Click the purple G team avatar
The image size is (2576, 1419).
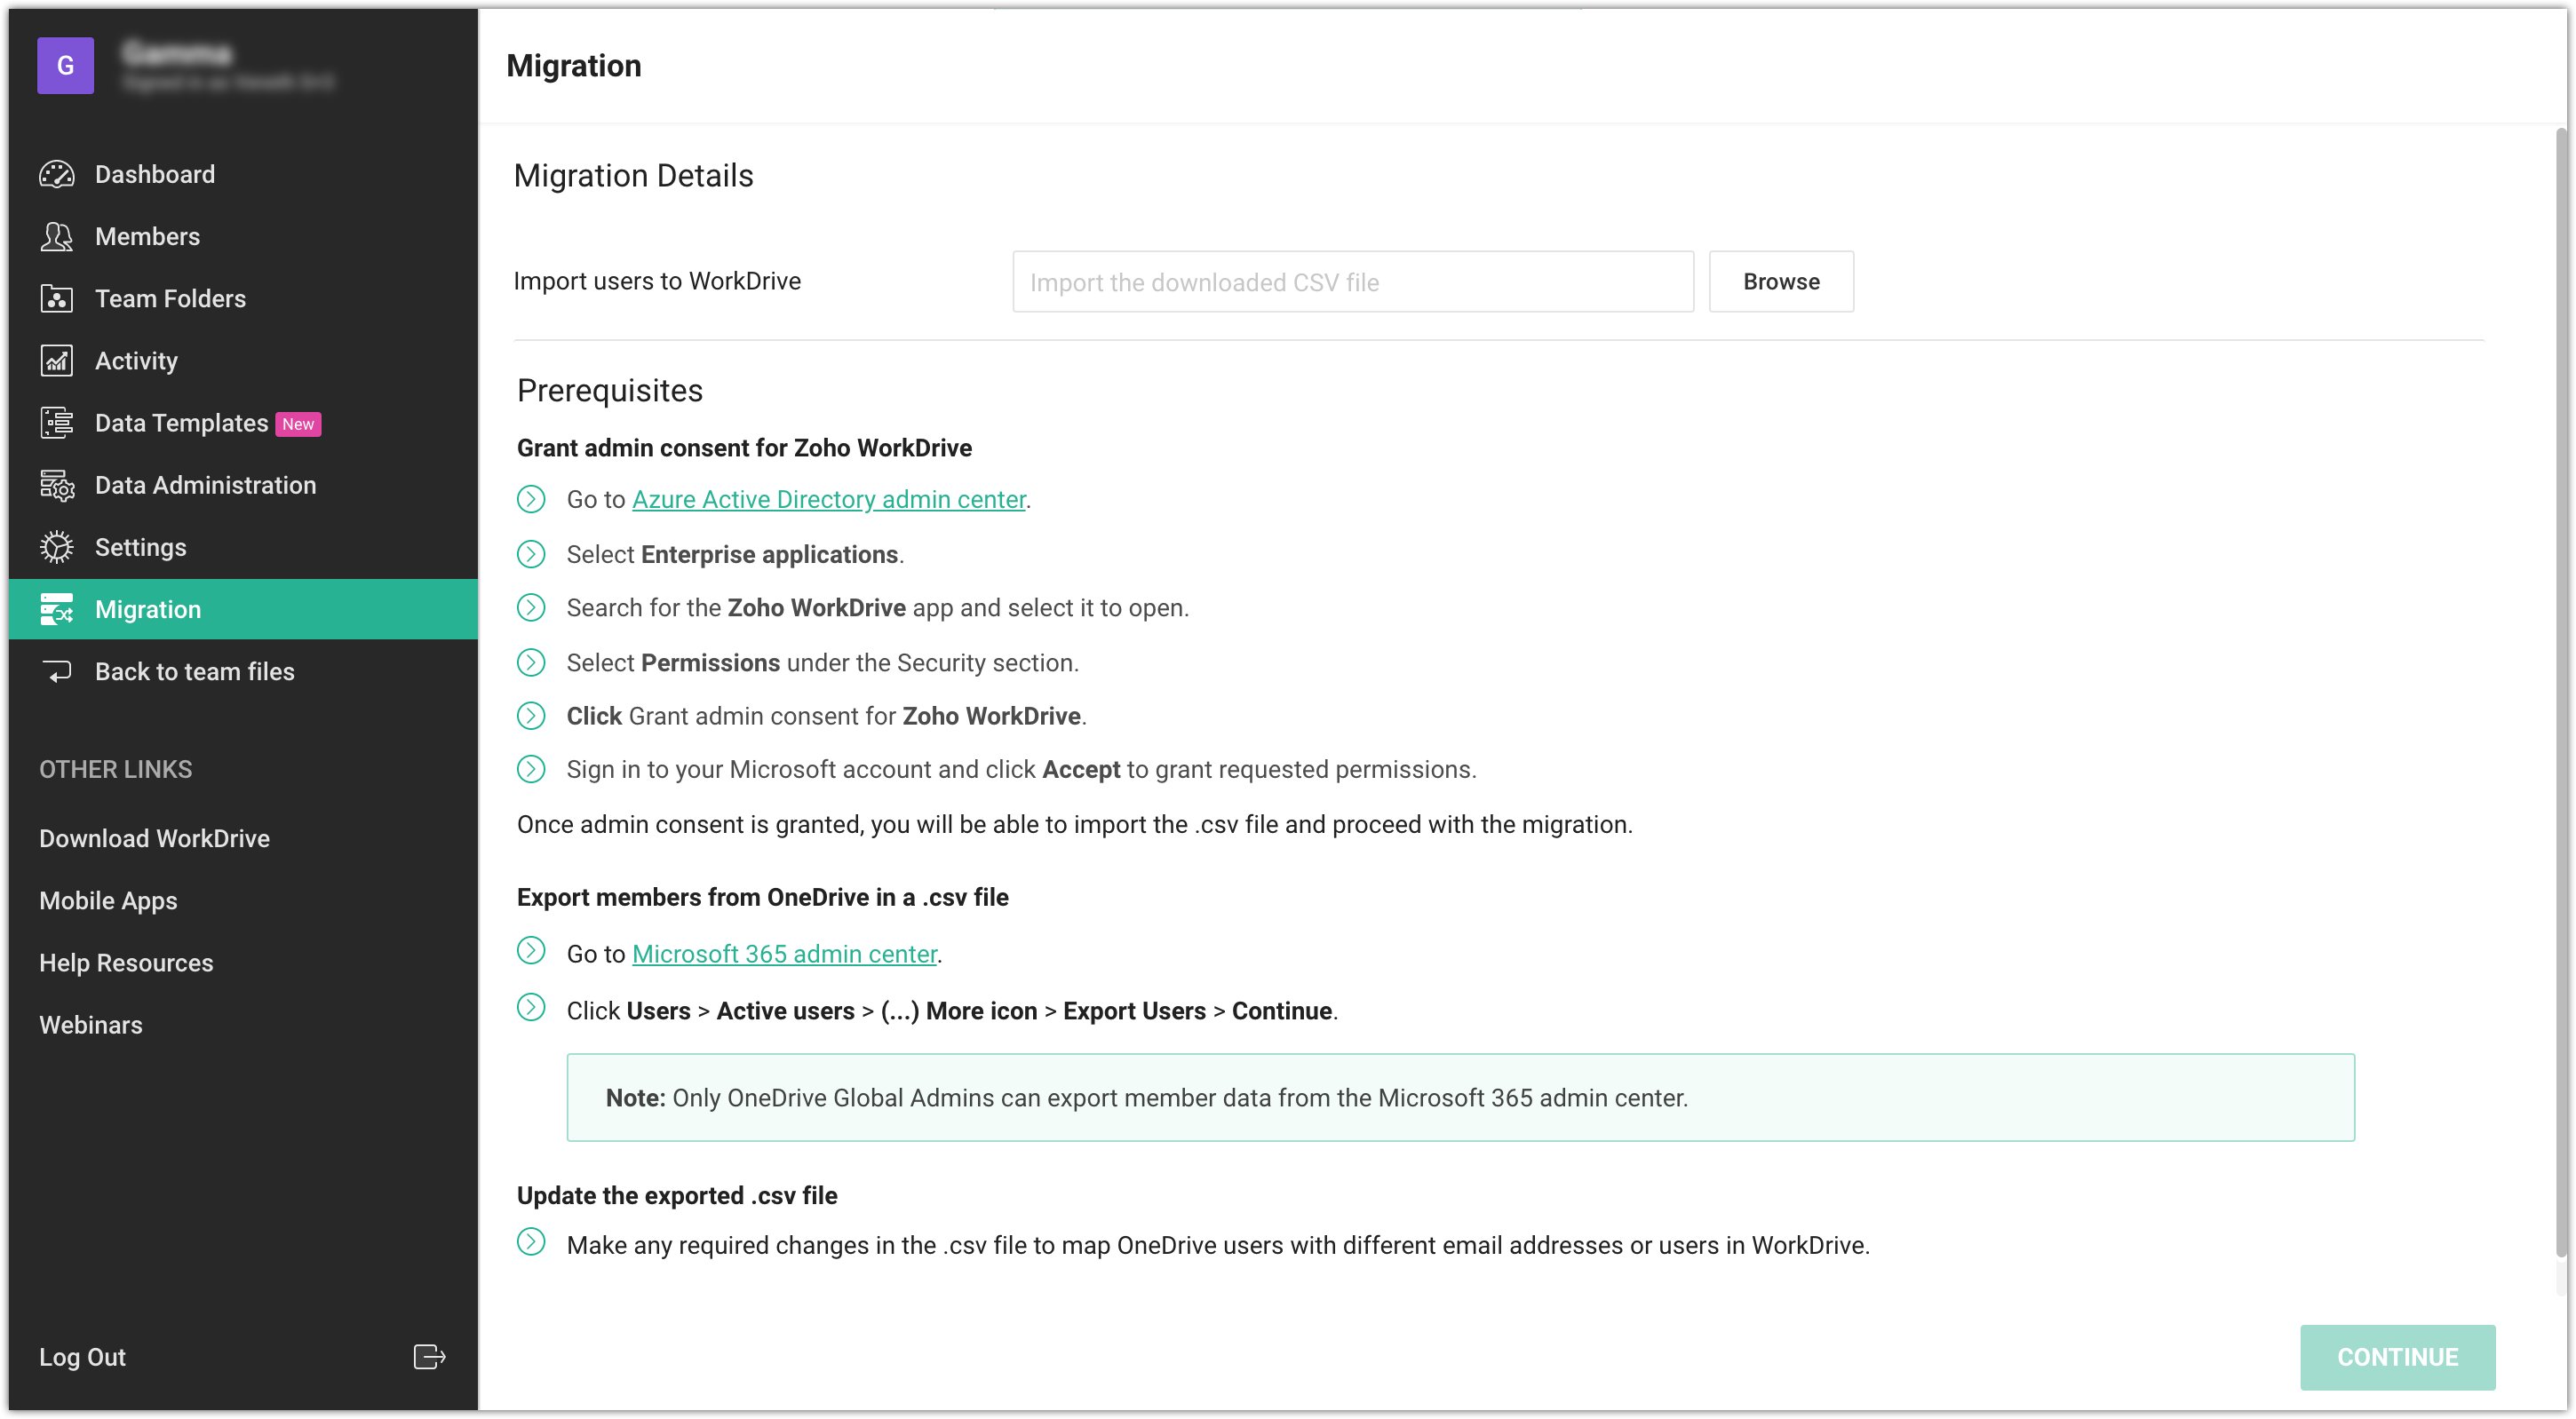pyautogui.click(x=66, y=66)
